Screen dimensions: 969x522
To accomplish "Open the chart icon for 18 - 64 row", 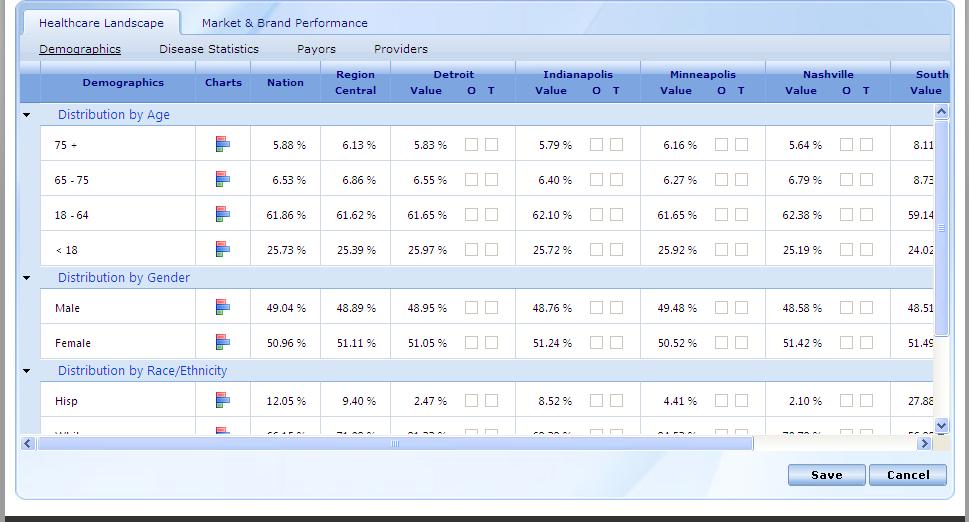I will pyautogui.click(x=223, y=215).
